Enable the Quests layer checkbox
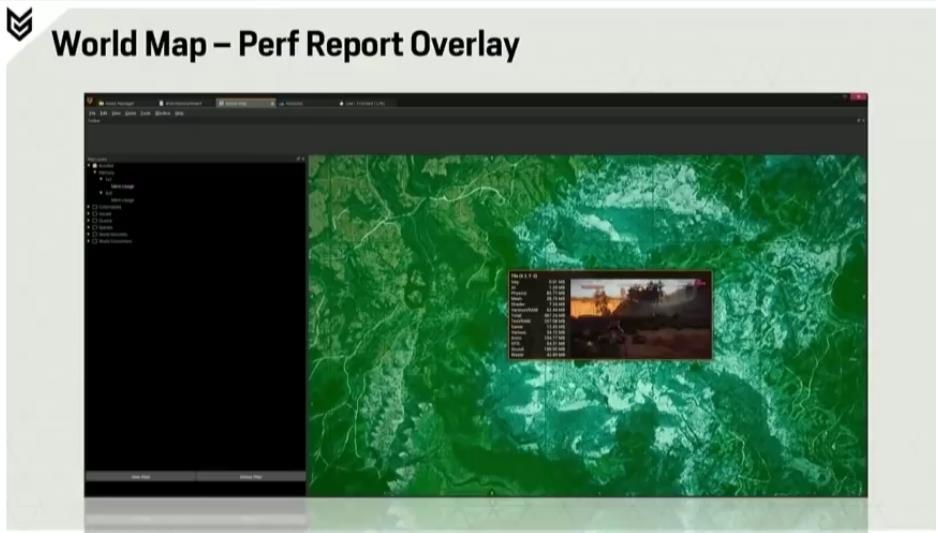The width and height of the screenshot is (936, 533). click(x=94, y=221)
